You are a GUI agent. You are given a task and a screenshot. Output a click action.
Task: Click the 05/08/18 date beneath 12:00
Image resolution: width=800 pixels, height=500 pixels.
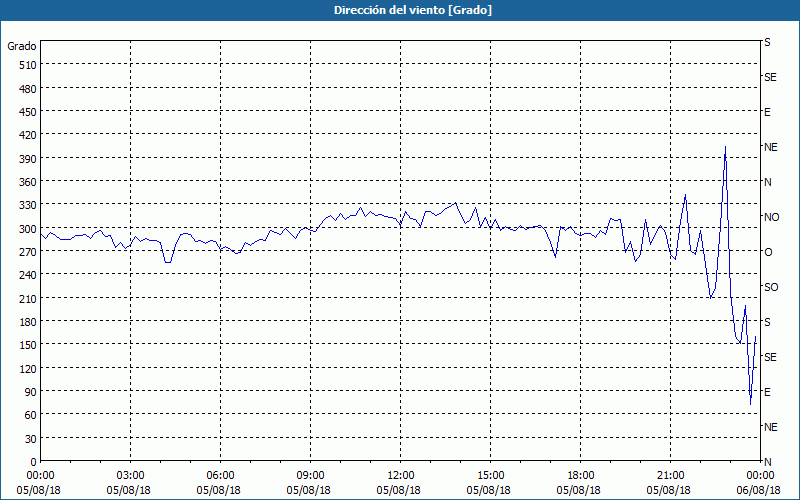[x=398, y=490]
